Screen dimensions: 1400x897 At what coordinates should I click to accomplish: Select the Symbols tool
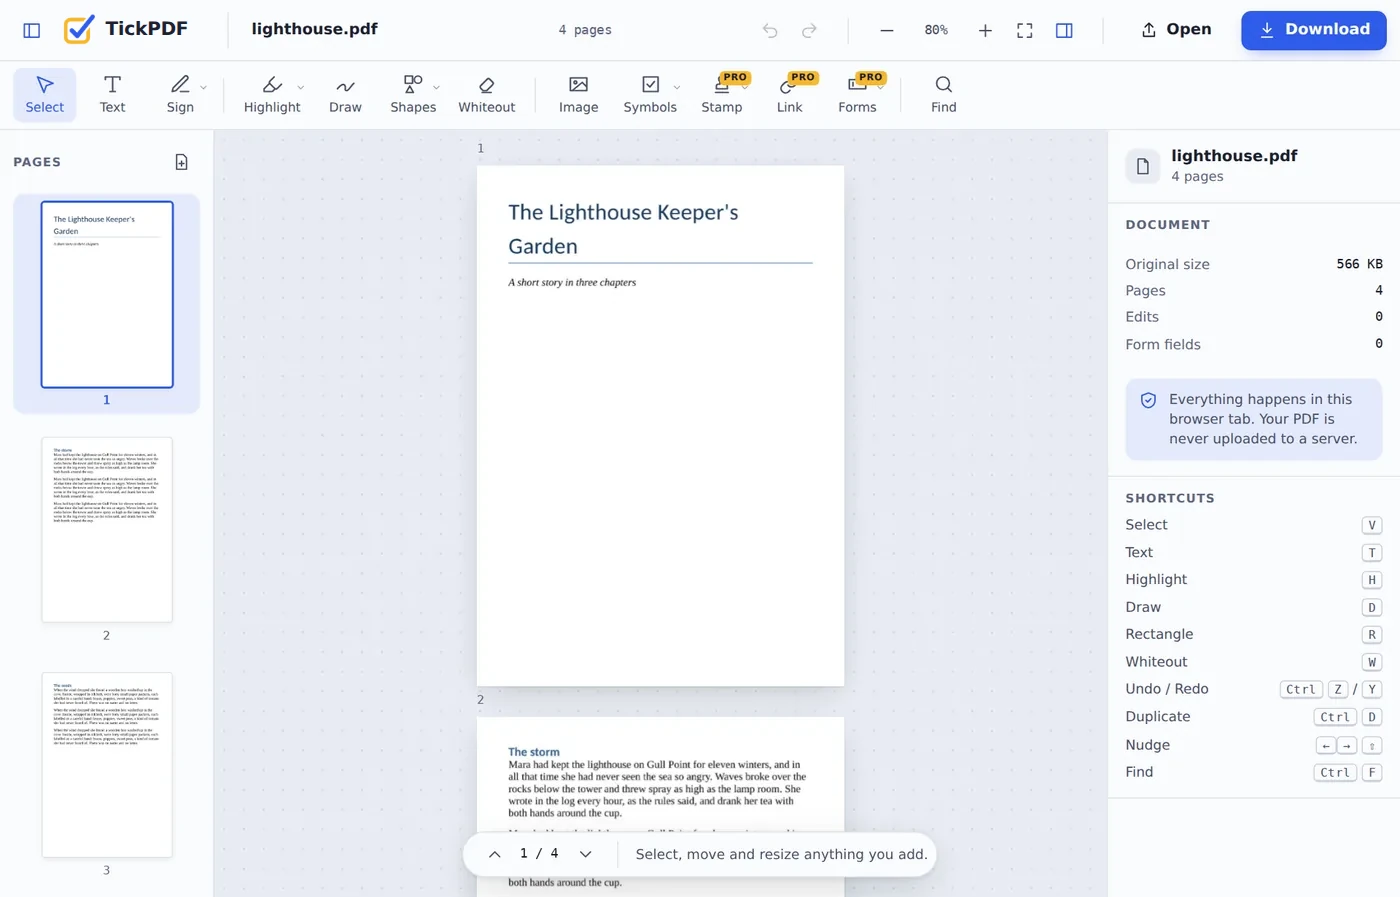click(650, 95)
